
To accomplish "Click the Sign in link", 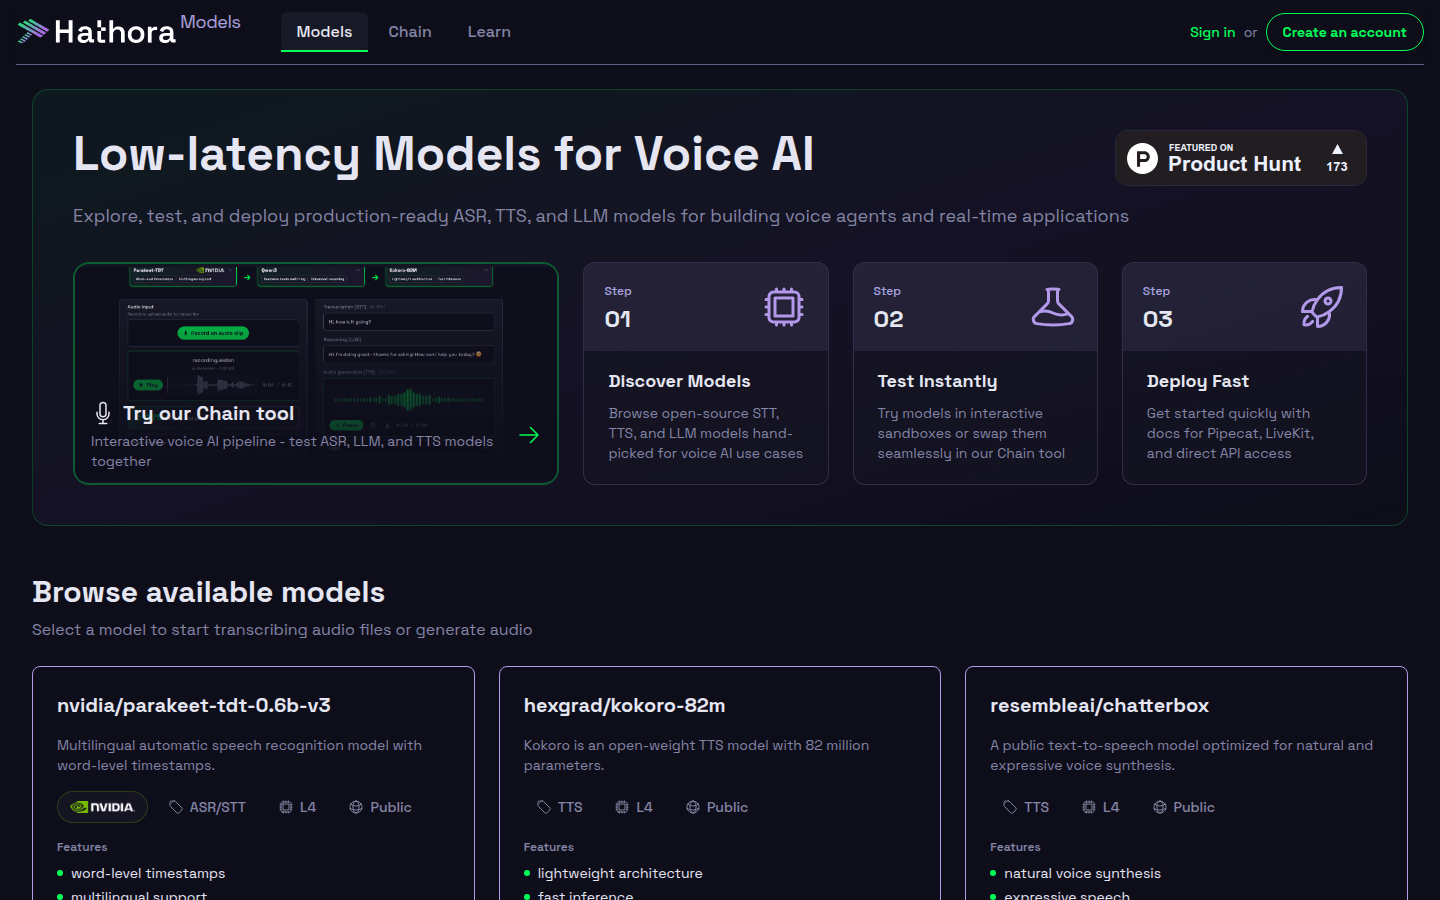I will pyautogui.click(x=1212, y=32).
